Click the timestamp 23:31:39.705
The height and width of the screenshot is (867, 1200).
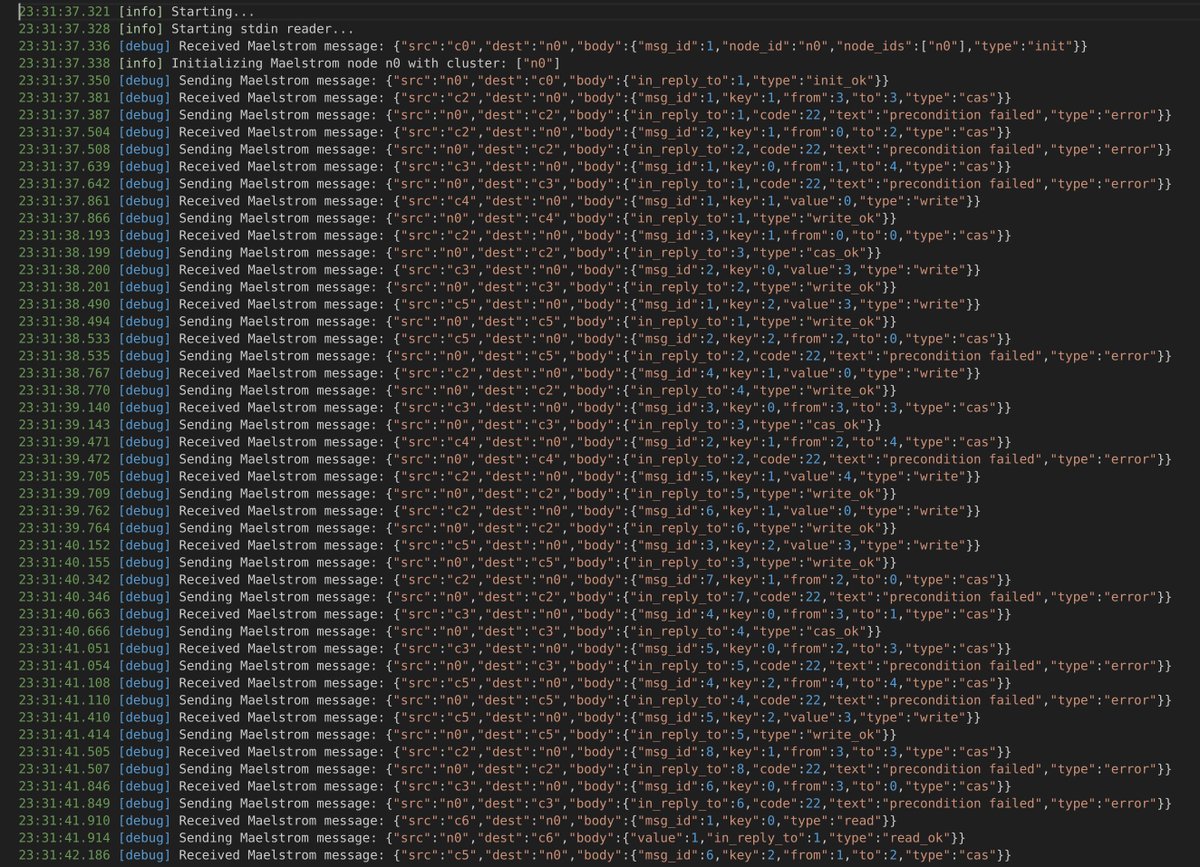point(65,476)
